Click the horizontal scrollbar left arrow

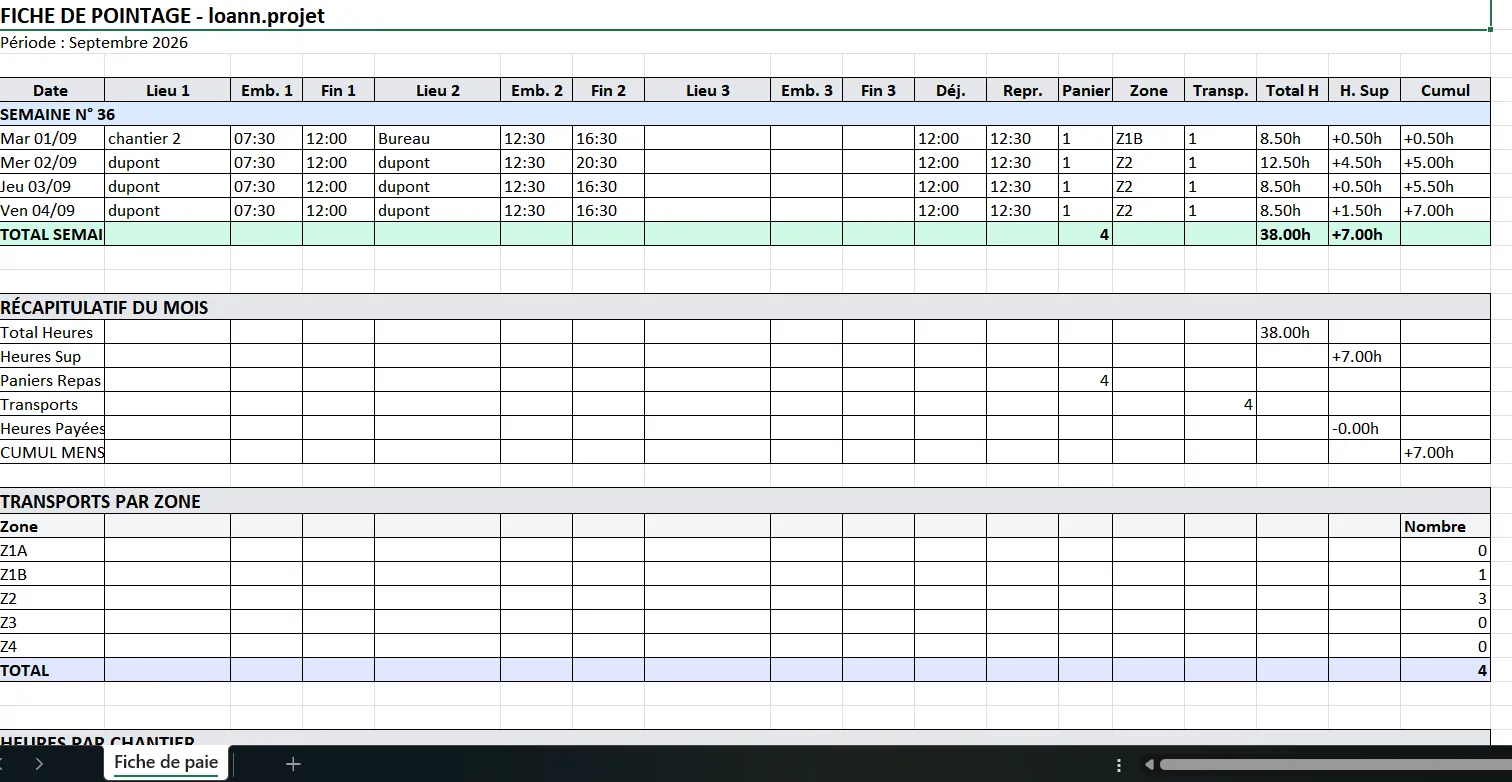point(1150,765)
